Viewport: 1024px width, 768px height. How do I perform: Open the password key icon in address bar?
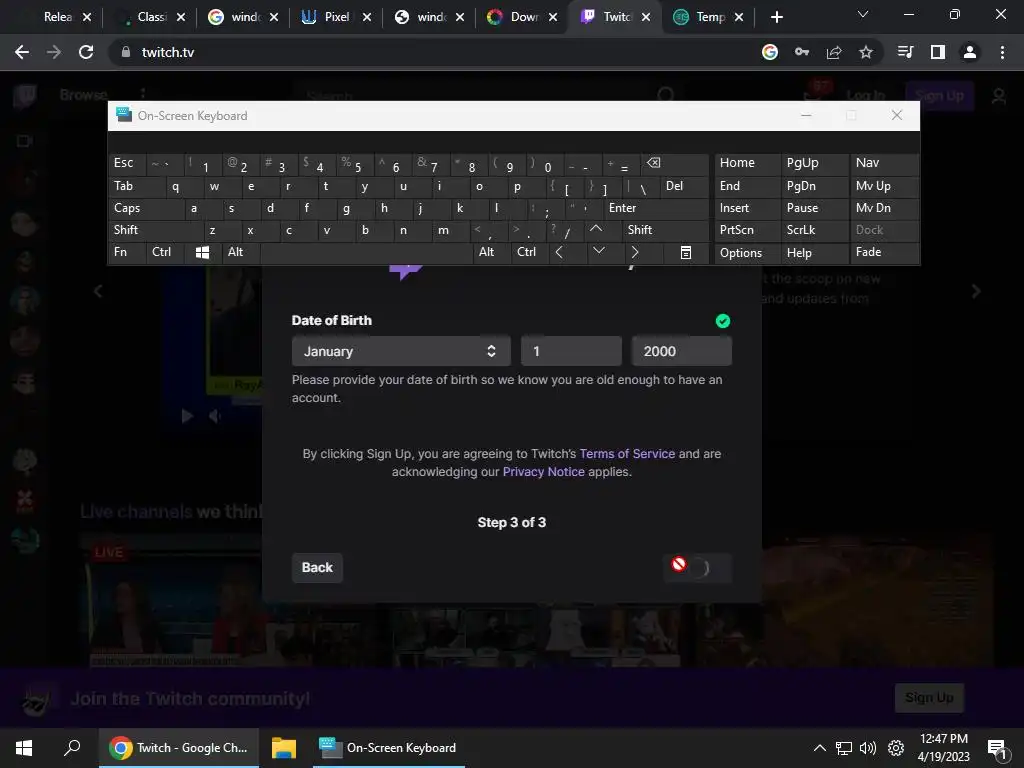802,52
